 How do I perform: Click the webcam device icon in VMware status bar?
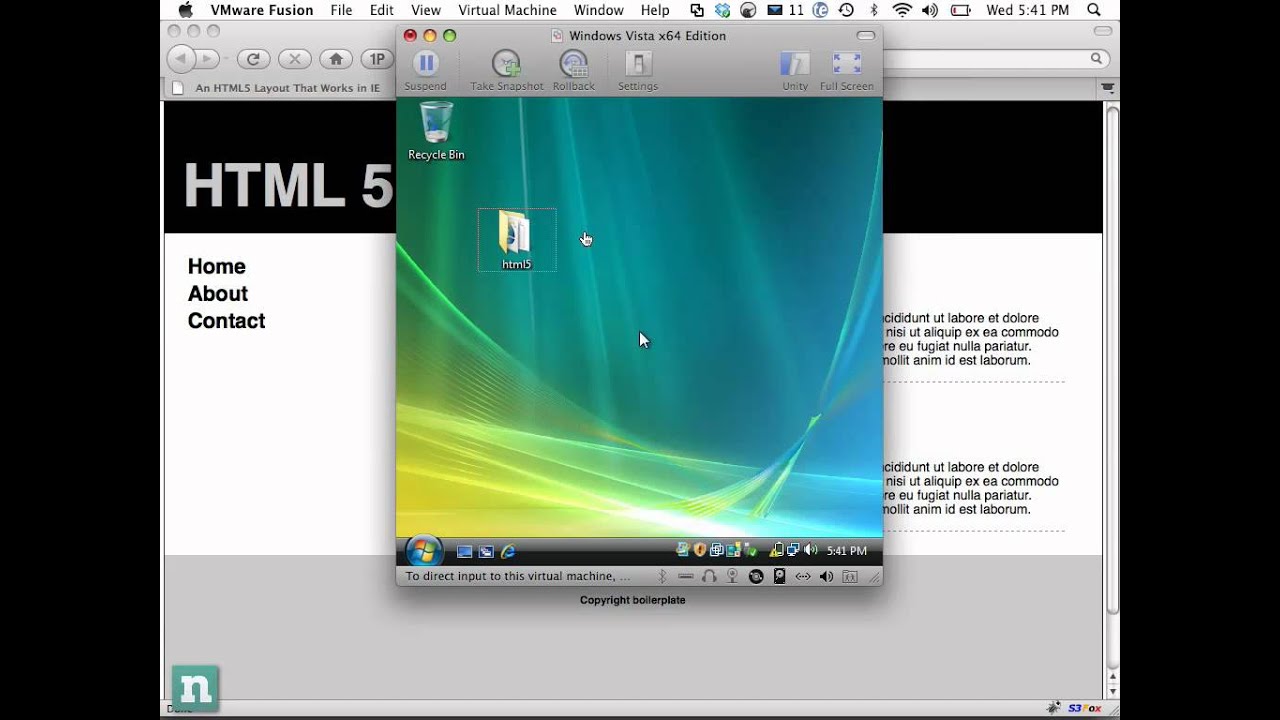point(732,576)
